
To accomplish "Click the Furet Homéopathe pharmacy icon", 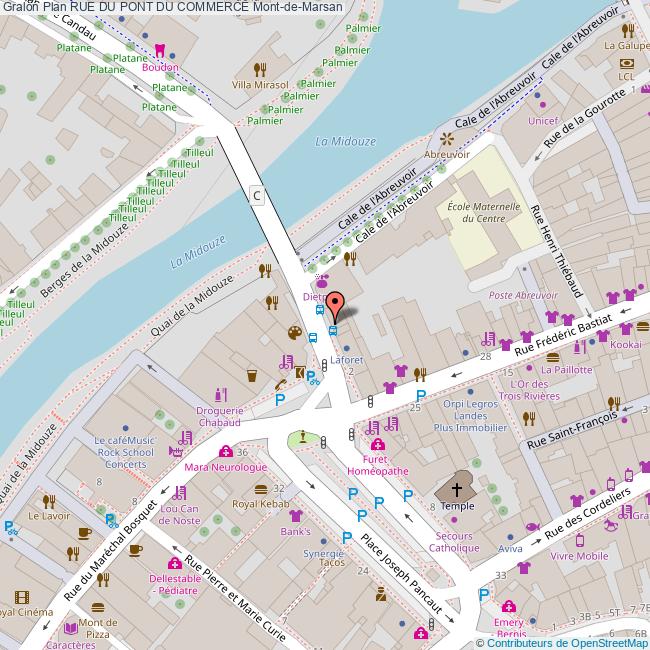I will [x=377, y=445].
